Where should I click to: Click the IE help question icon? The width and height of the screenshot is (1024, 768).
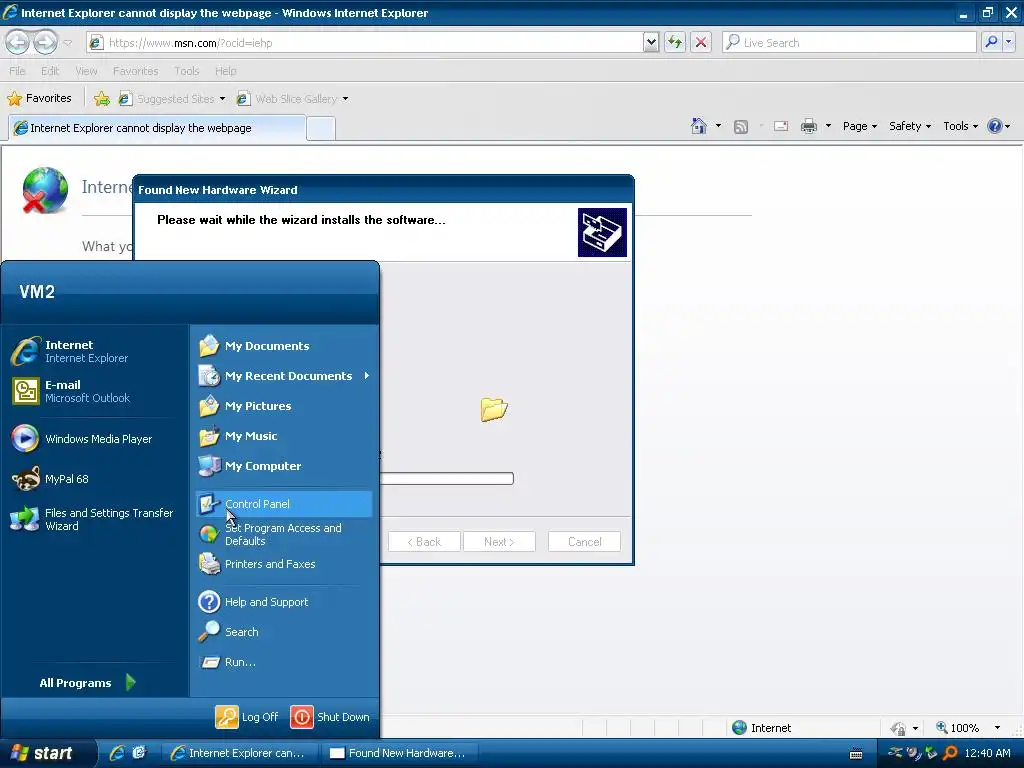pos(995,126)
